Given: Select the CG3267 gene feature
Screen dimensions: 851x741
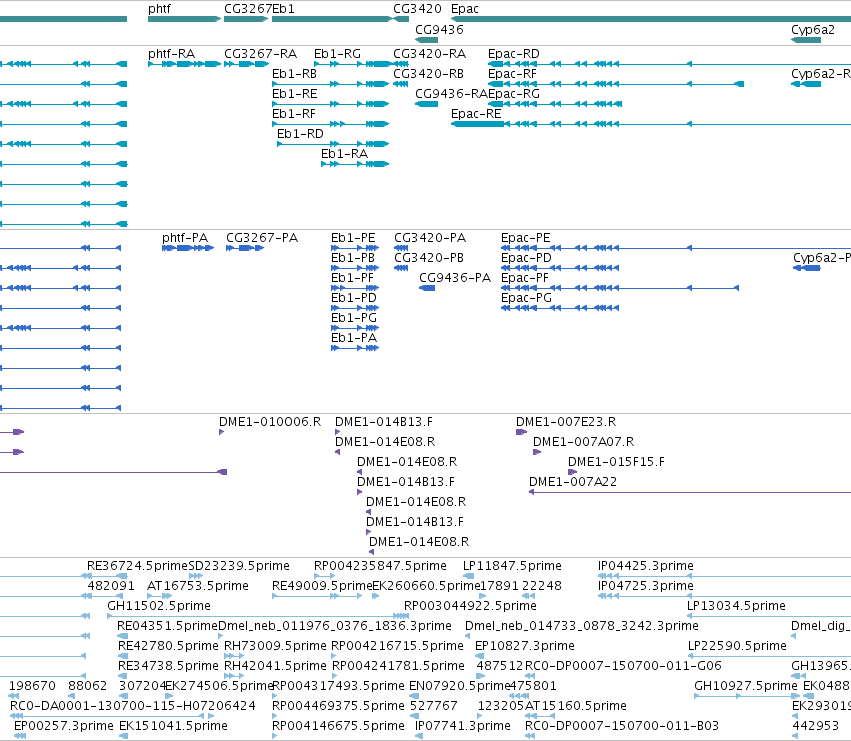Looking at the screenshot, I should pyautogui.click(x=246, y=19).
